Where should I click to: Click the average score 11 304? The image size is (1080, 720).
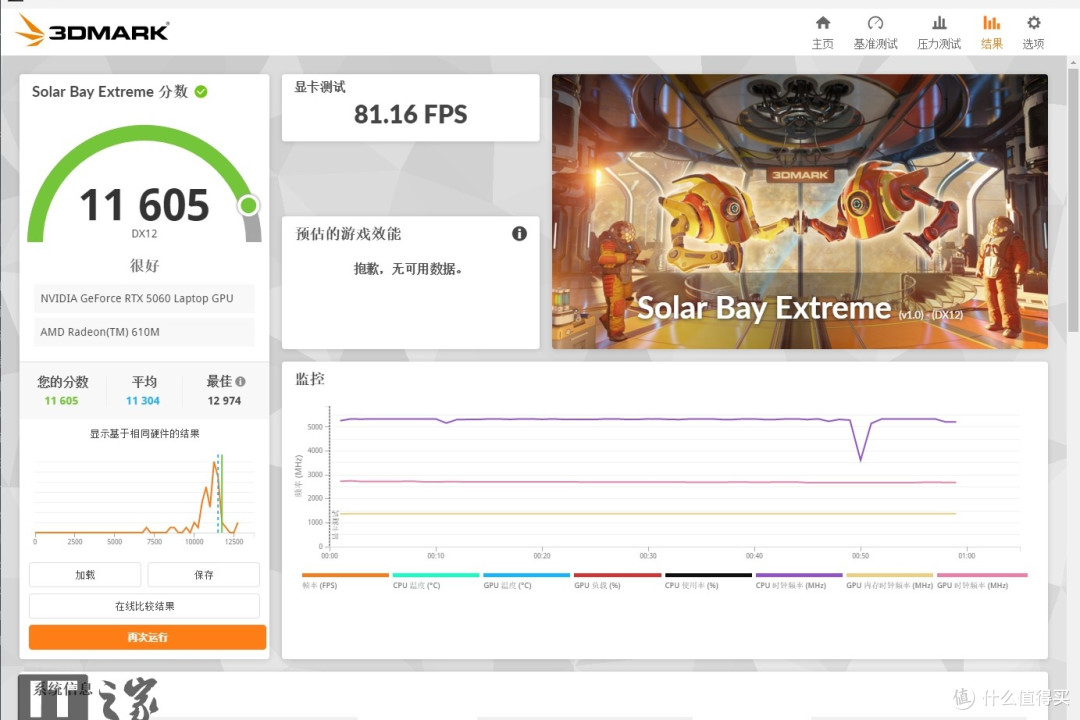click(143, 401)
